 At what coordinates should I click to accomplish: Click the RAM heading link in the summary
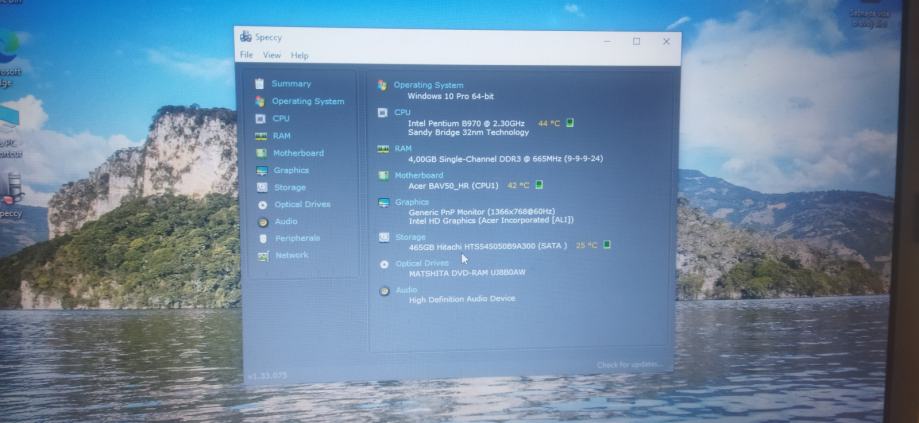(403, 149)
